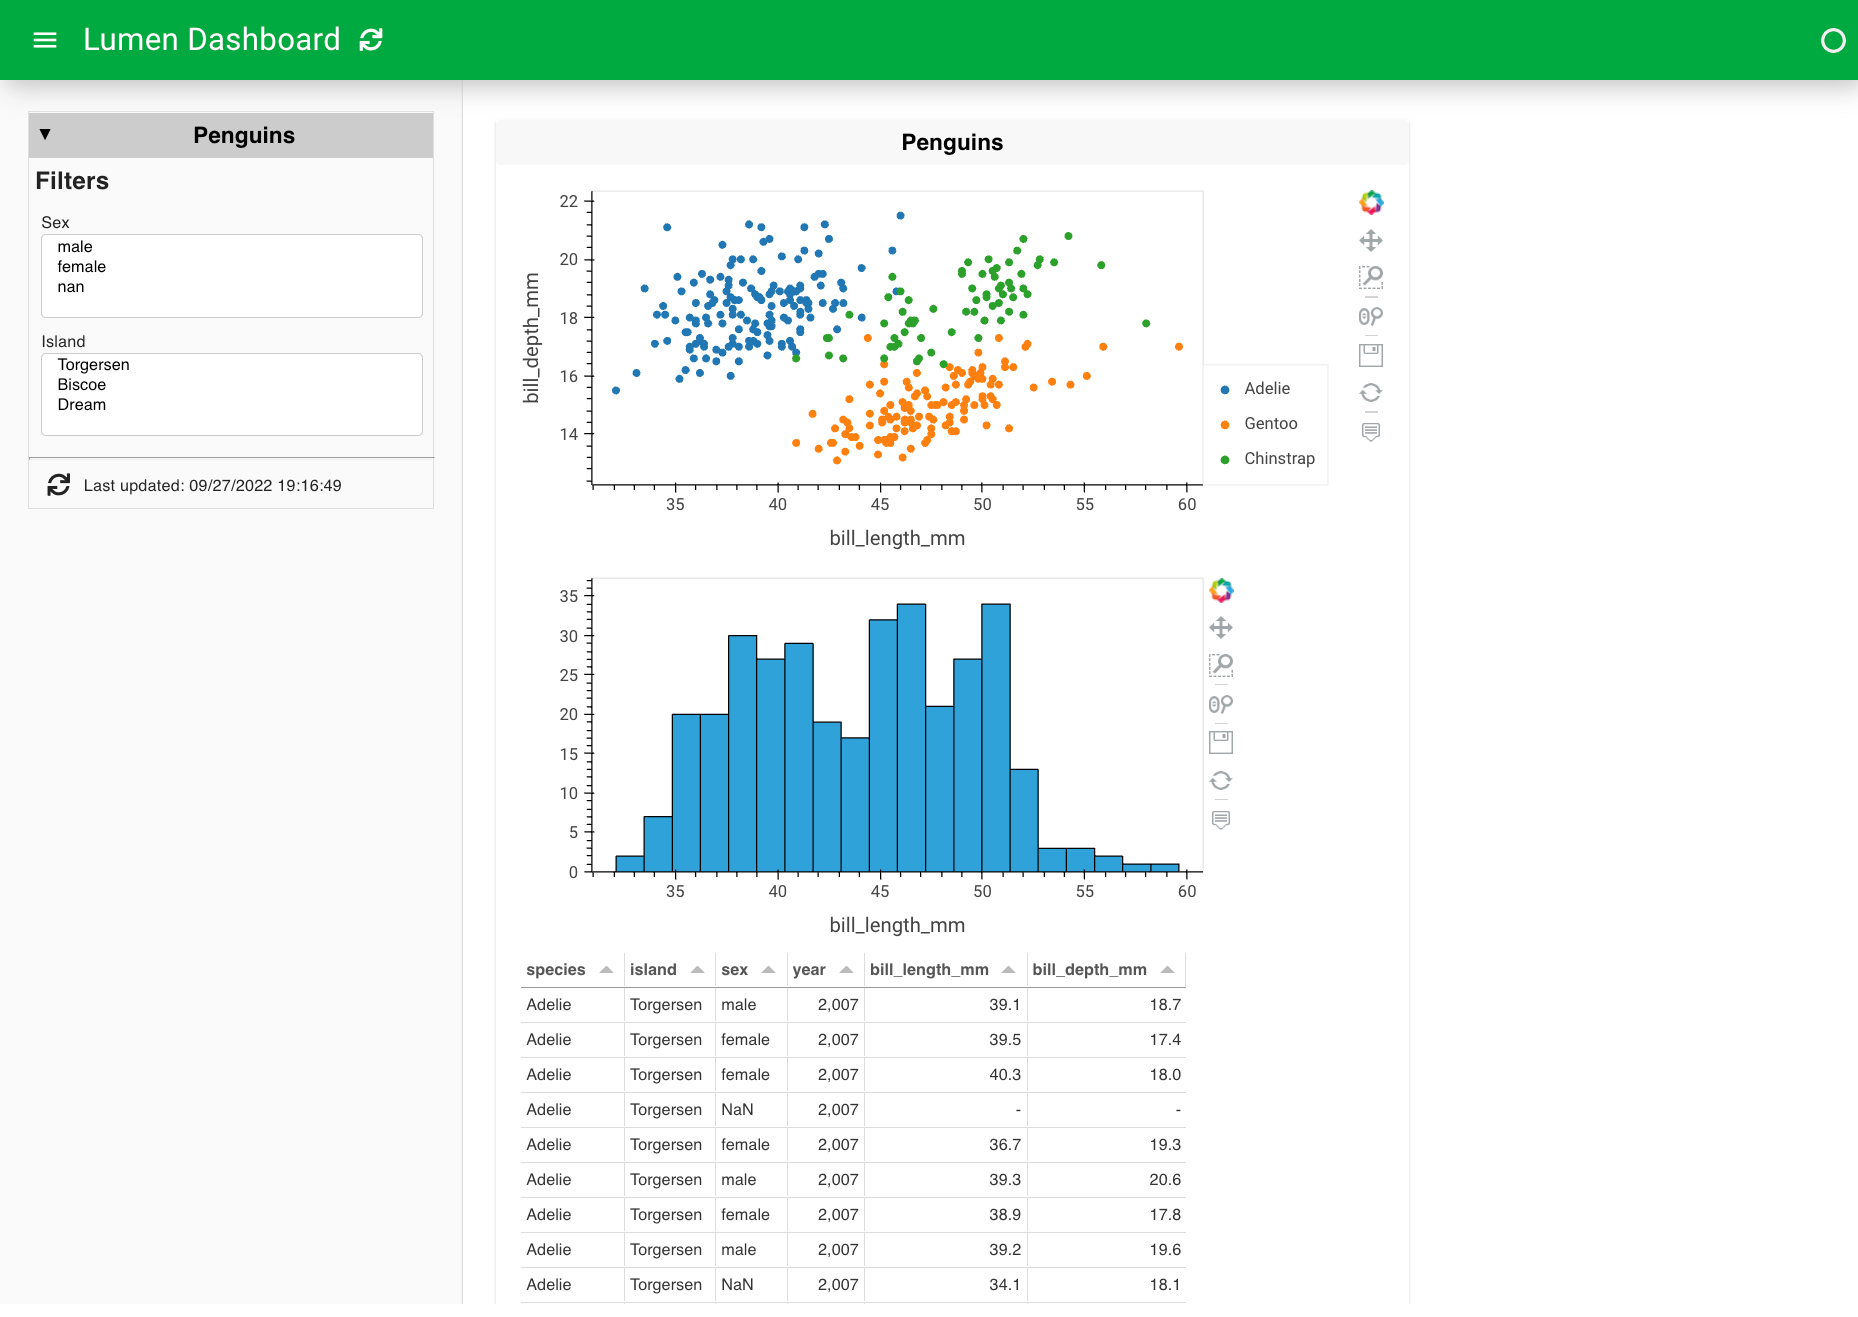Activate Box Zoom tool on scatter plot
This screenshot has width=1858, height=1317.
pos(1370,277)
